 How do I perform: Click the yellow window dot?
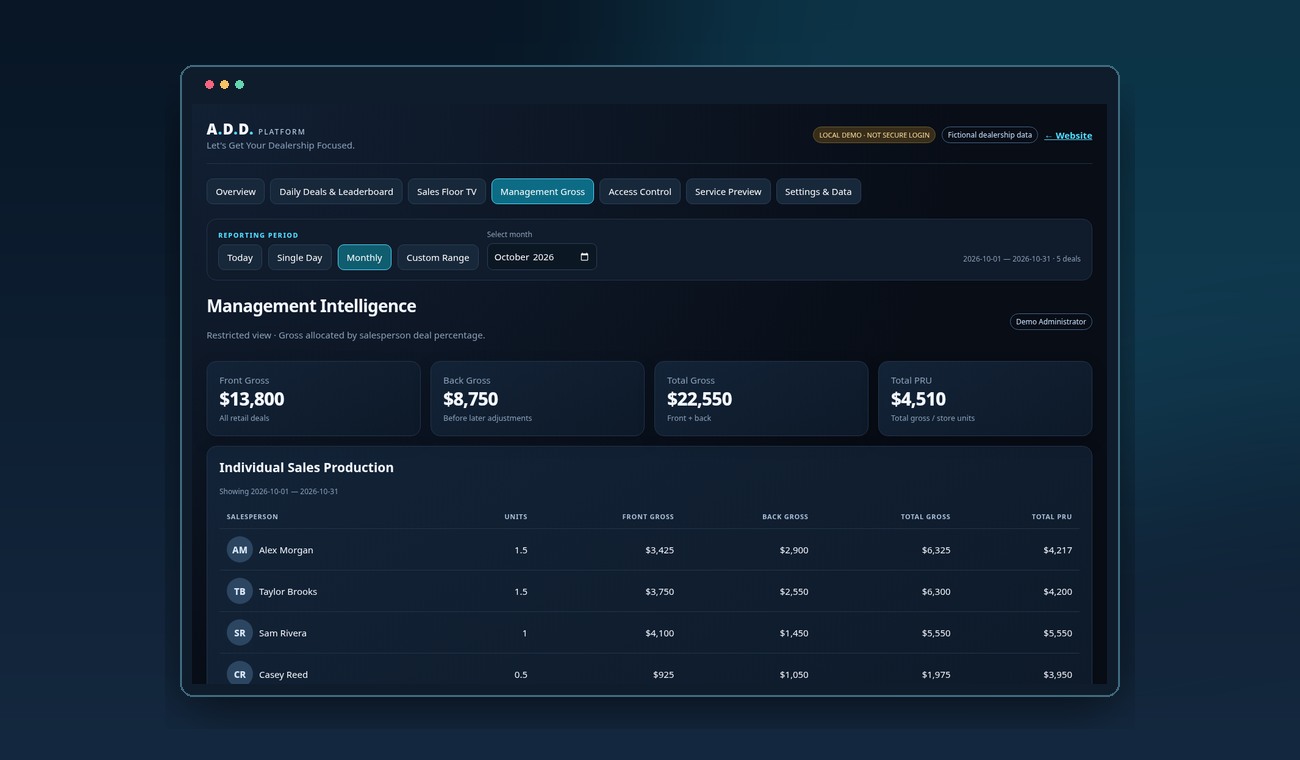point(224,85)
